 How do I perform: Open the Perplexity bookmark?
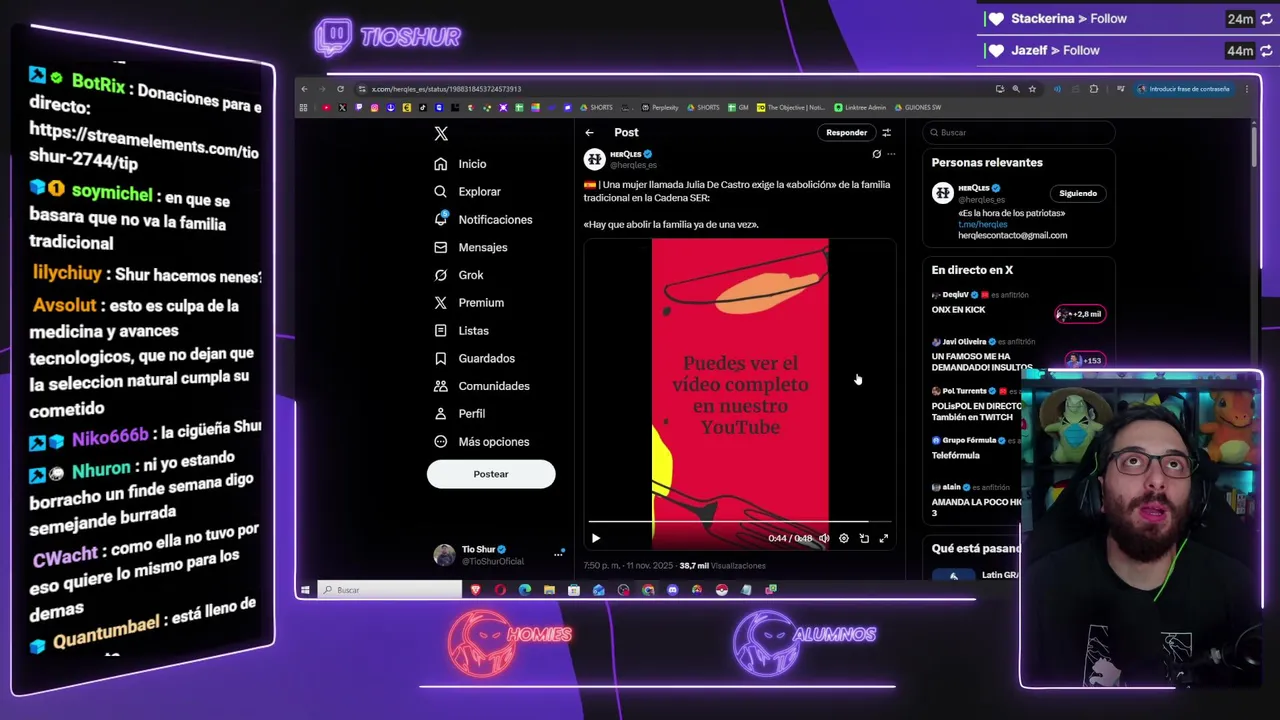click(x=660, y=107)
